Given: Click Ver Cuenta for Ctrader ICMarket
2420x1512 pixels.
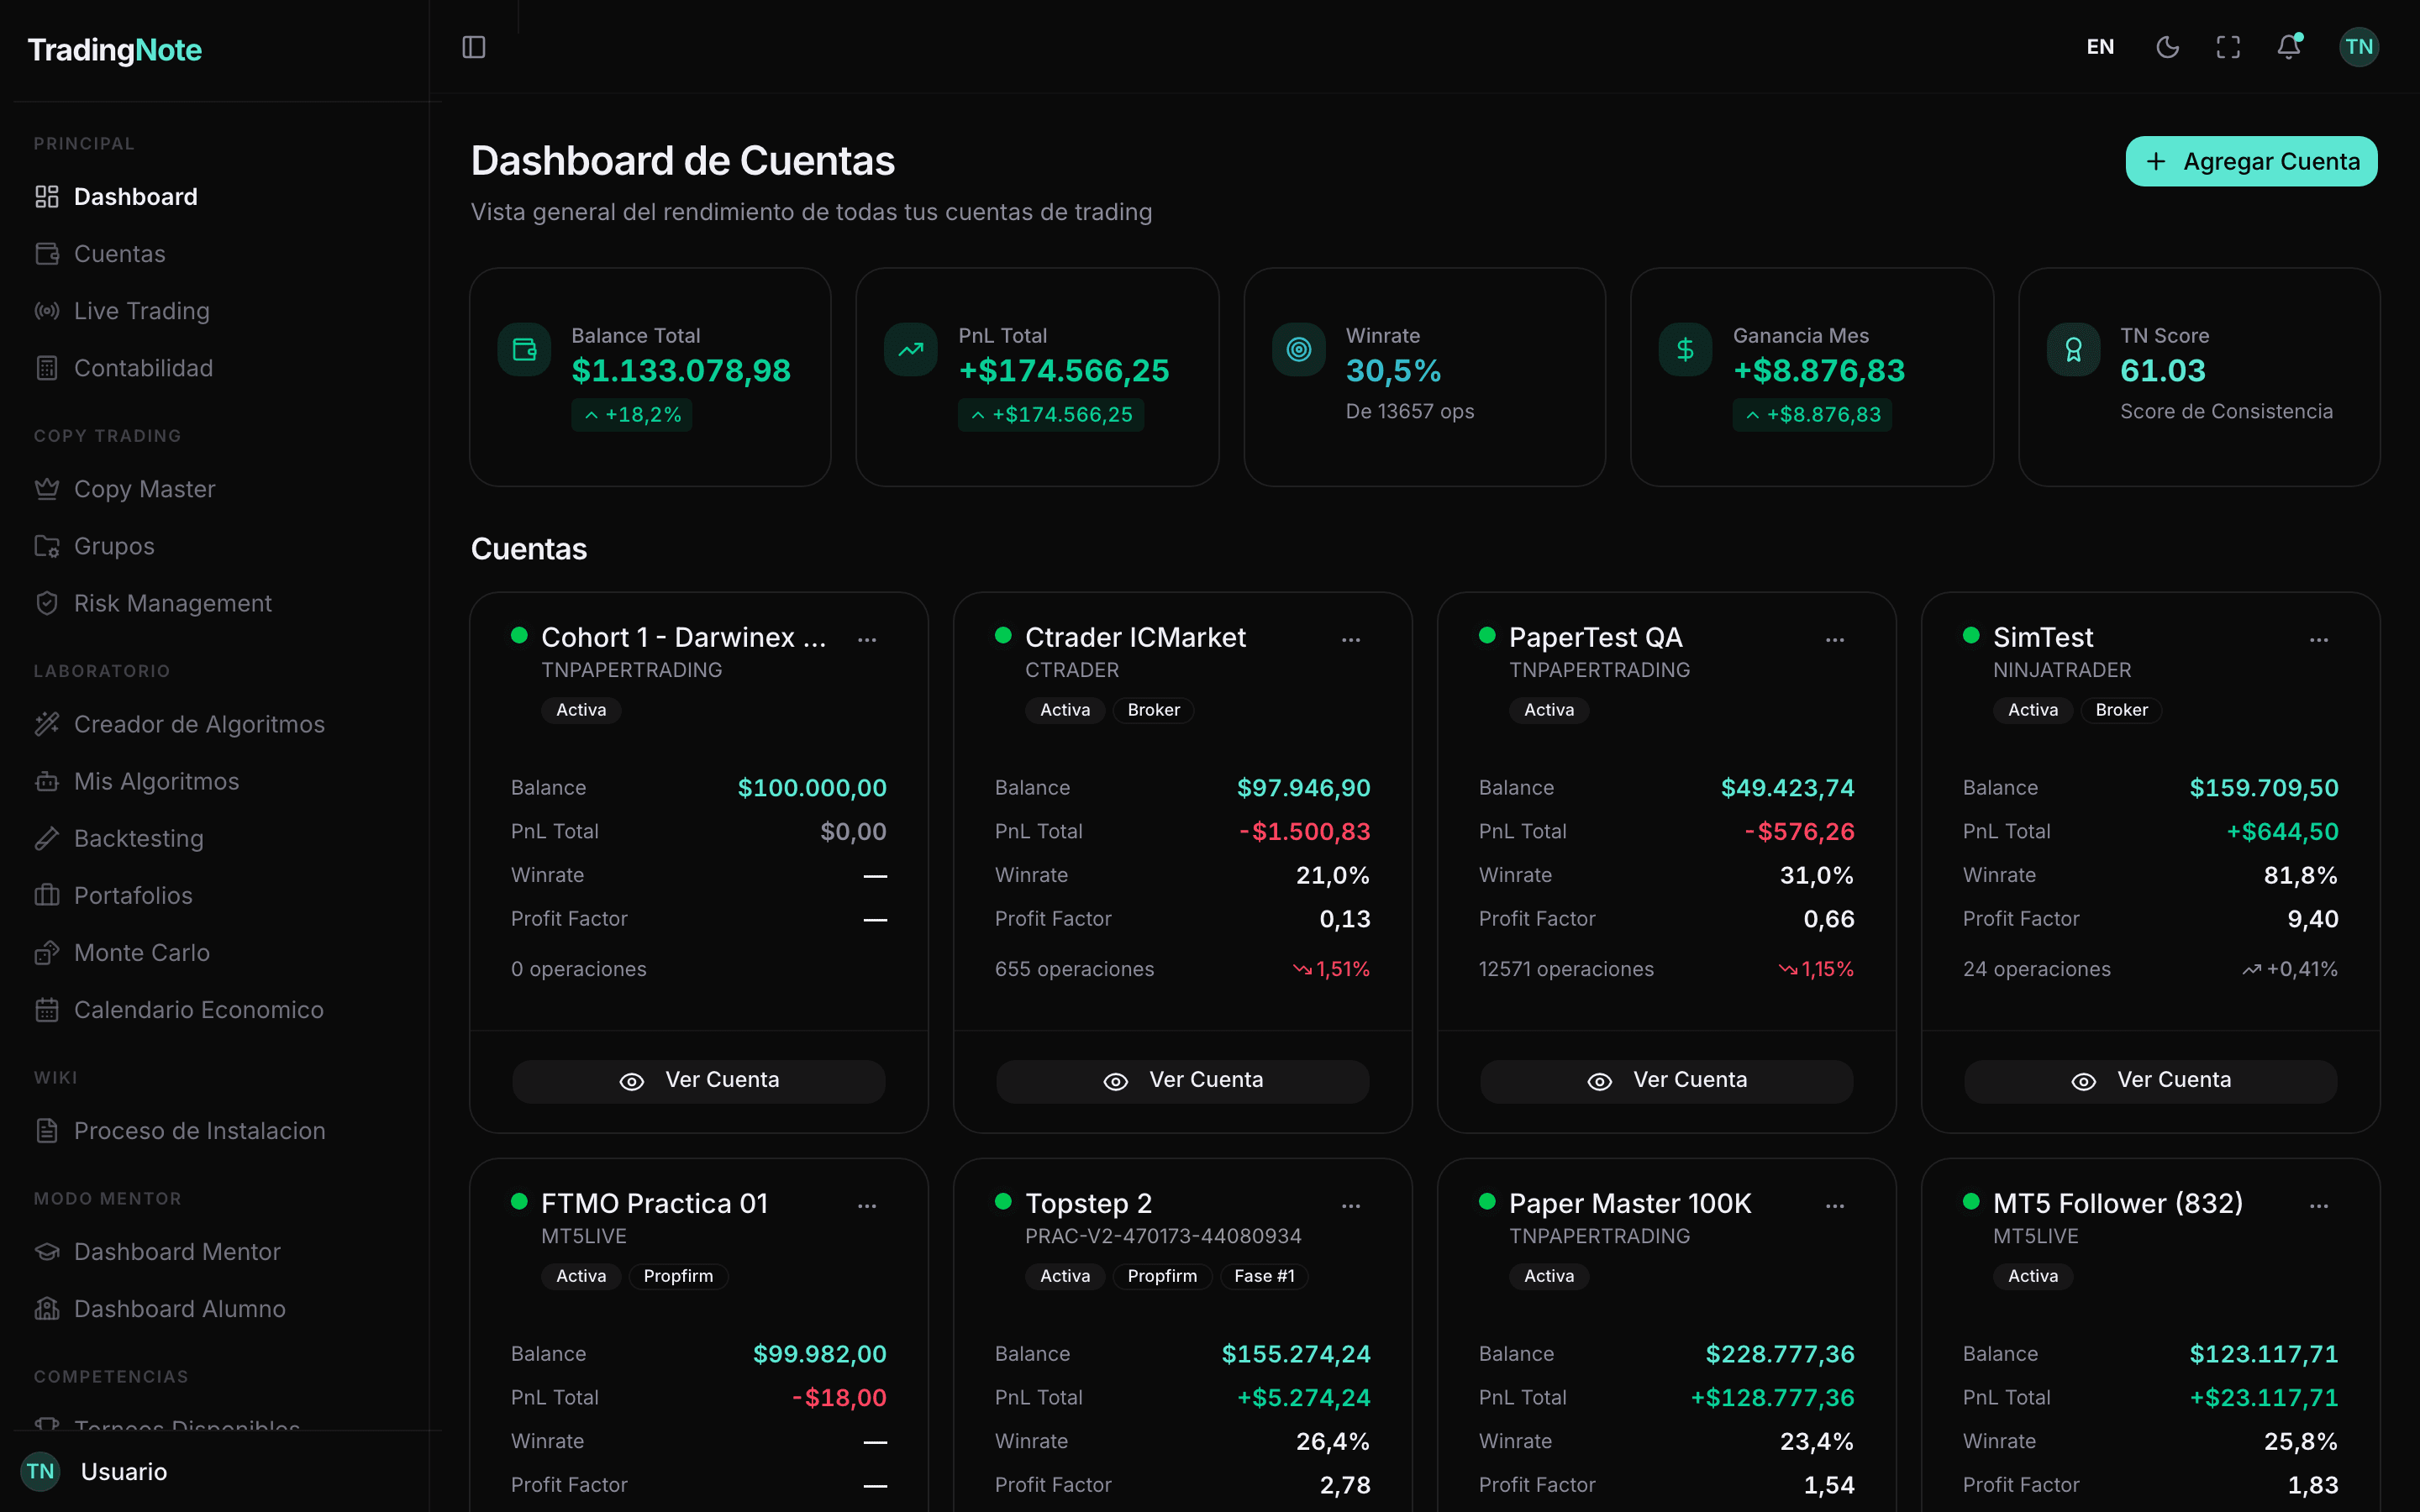Looking at the screenshot, I should (x=1183, y=1081).
